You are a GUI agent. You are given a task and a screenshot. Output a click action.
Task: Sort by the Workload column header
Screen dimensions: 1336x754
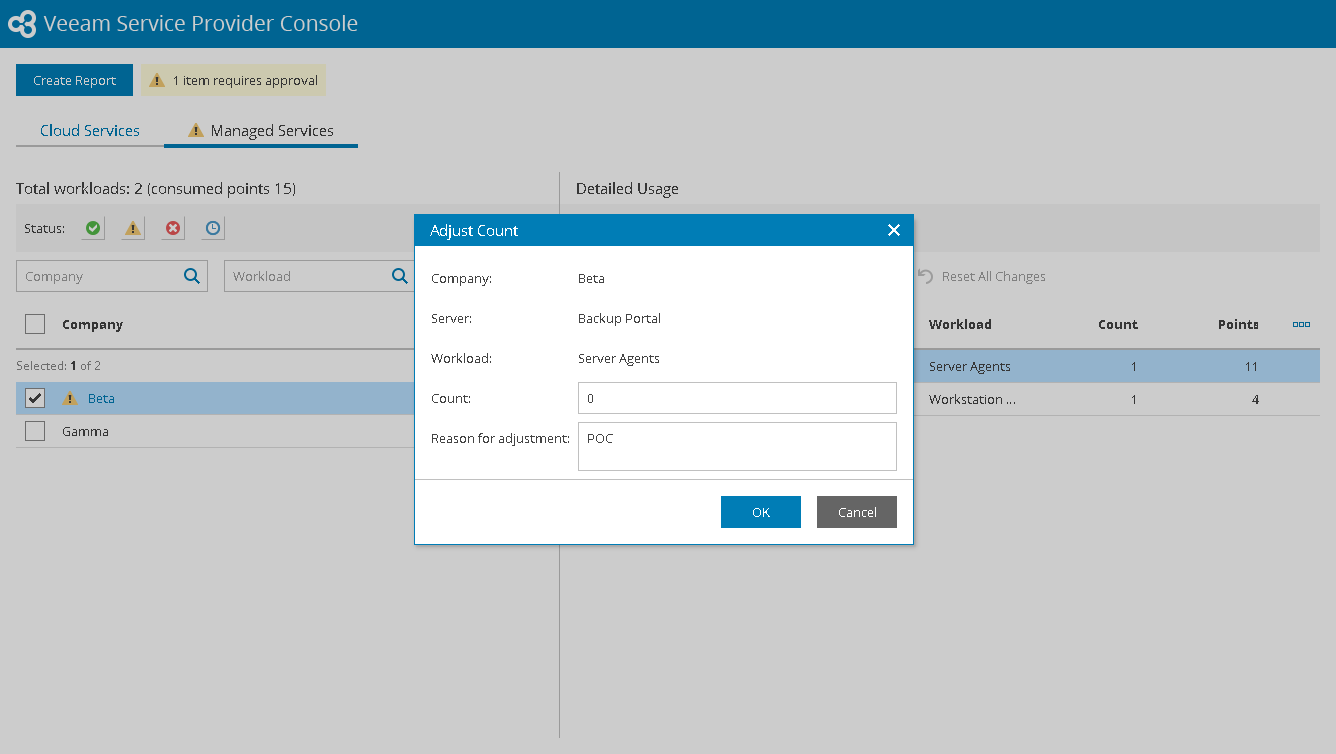[x=960, y=324]
